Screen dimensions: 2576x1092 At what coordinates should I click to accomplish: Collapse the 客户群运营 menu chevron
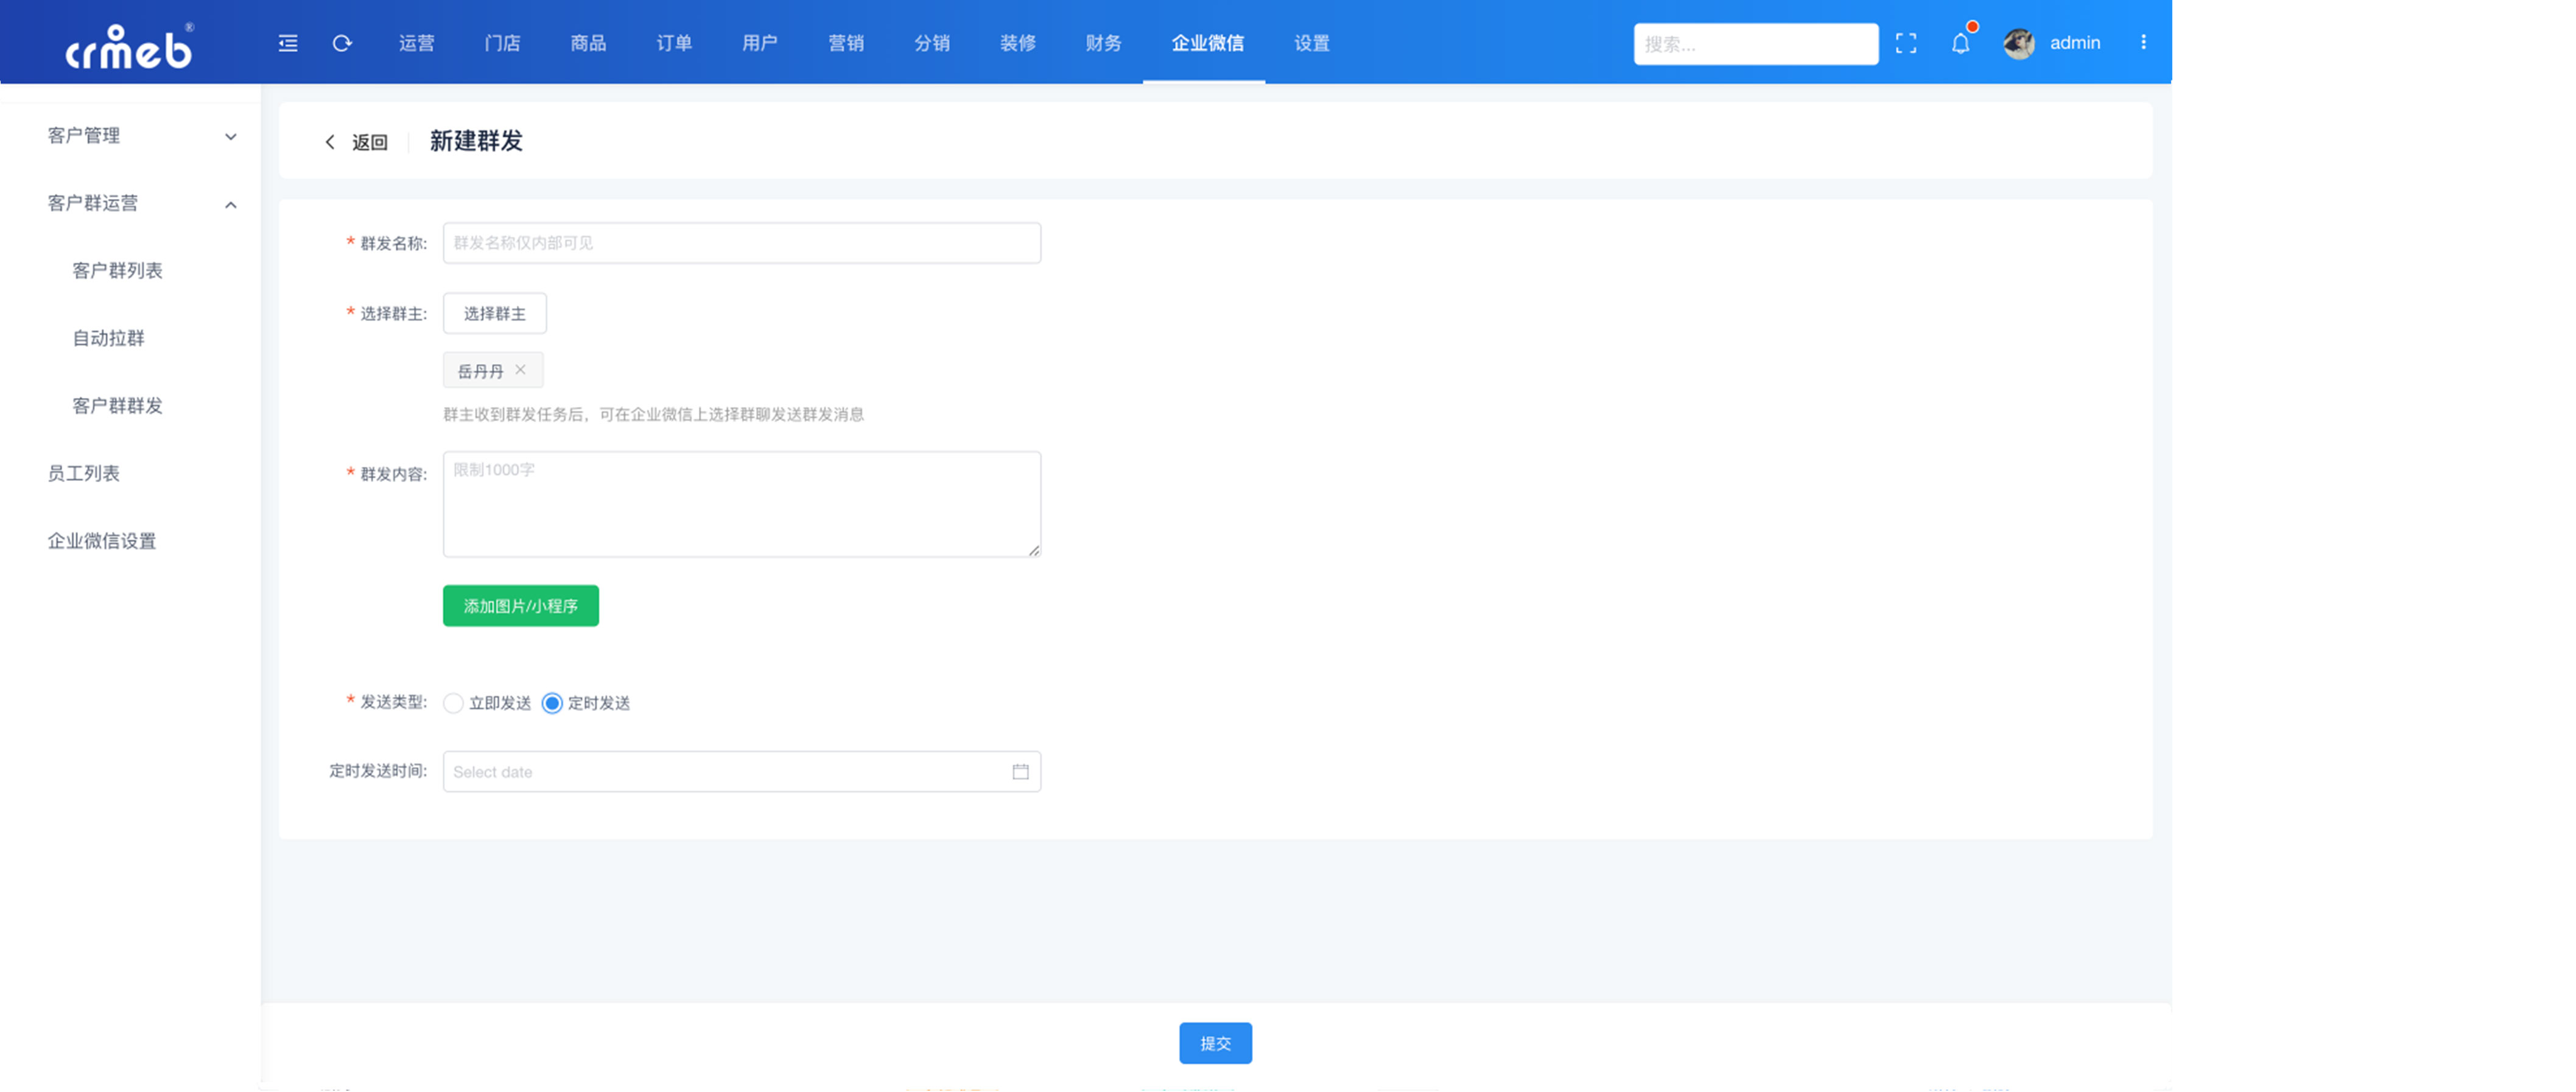pos(231,204)
